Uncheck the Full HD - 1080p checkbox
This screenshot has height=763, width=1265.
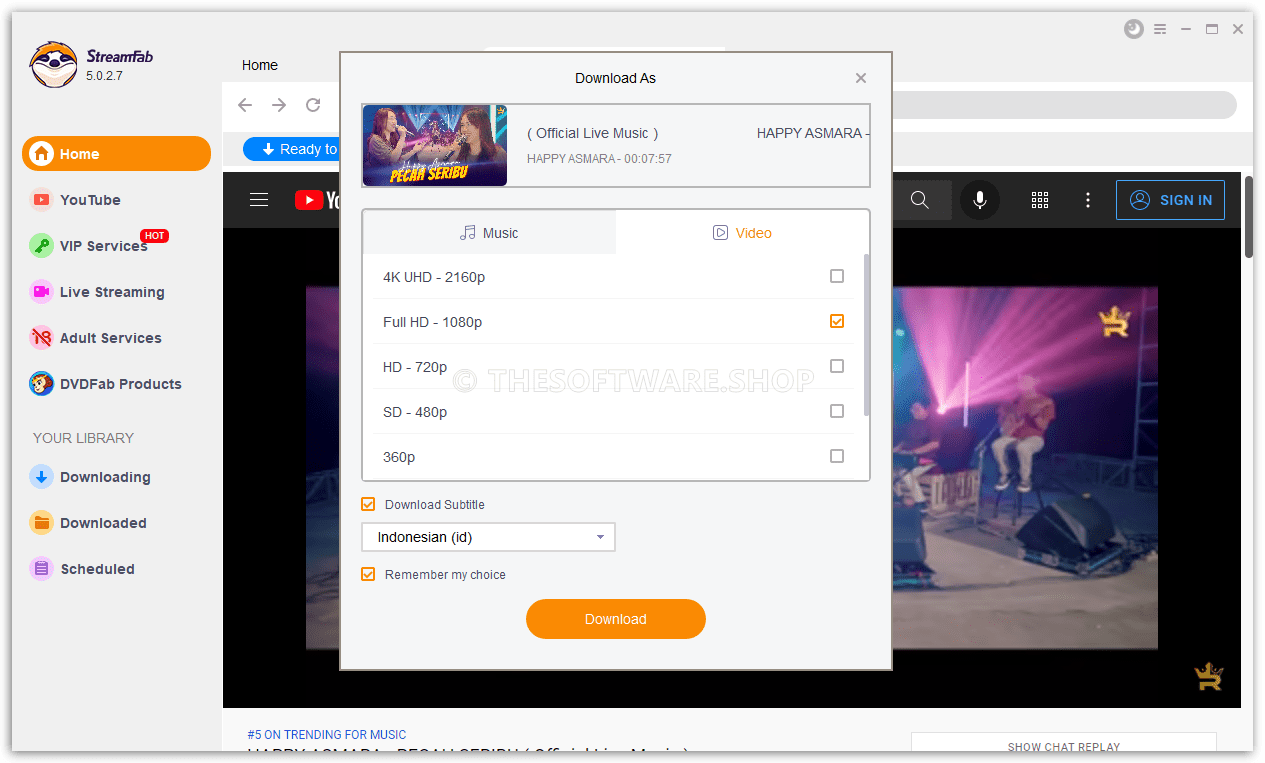tap(837, 321)
